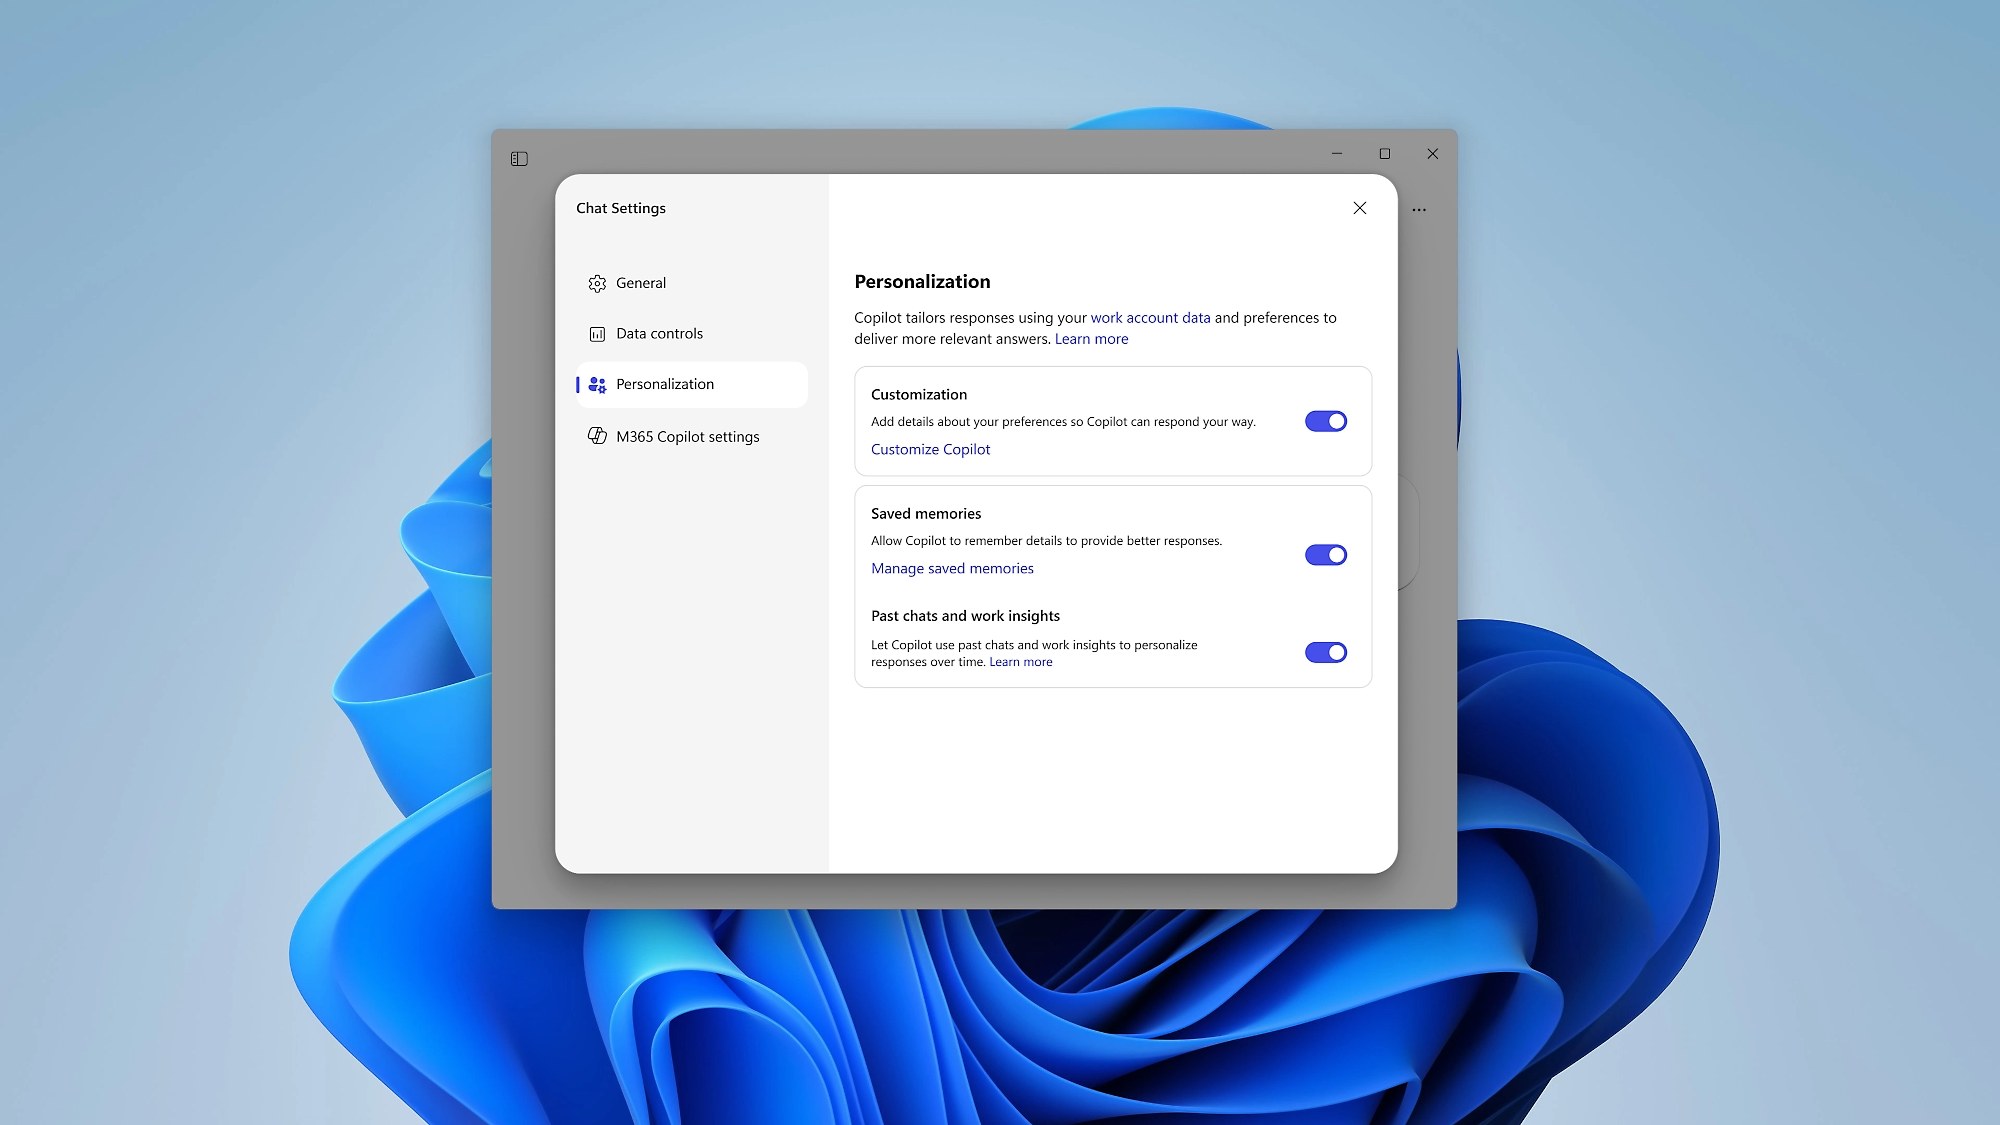Open the Customize Copilot link
The height and width of the screenshot is (1125, 2000).
pyautogui.click(x=930, y=450)
